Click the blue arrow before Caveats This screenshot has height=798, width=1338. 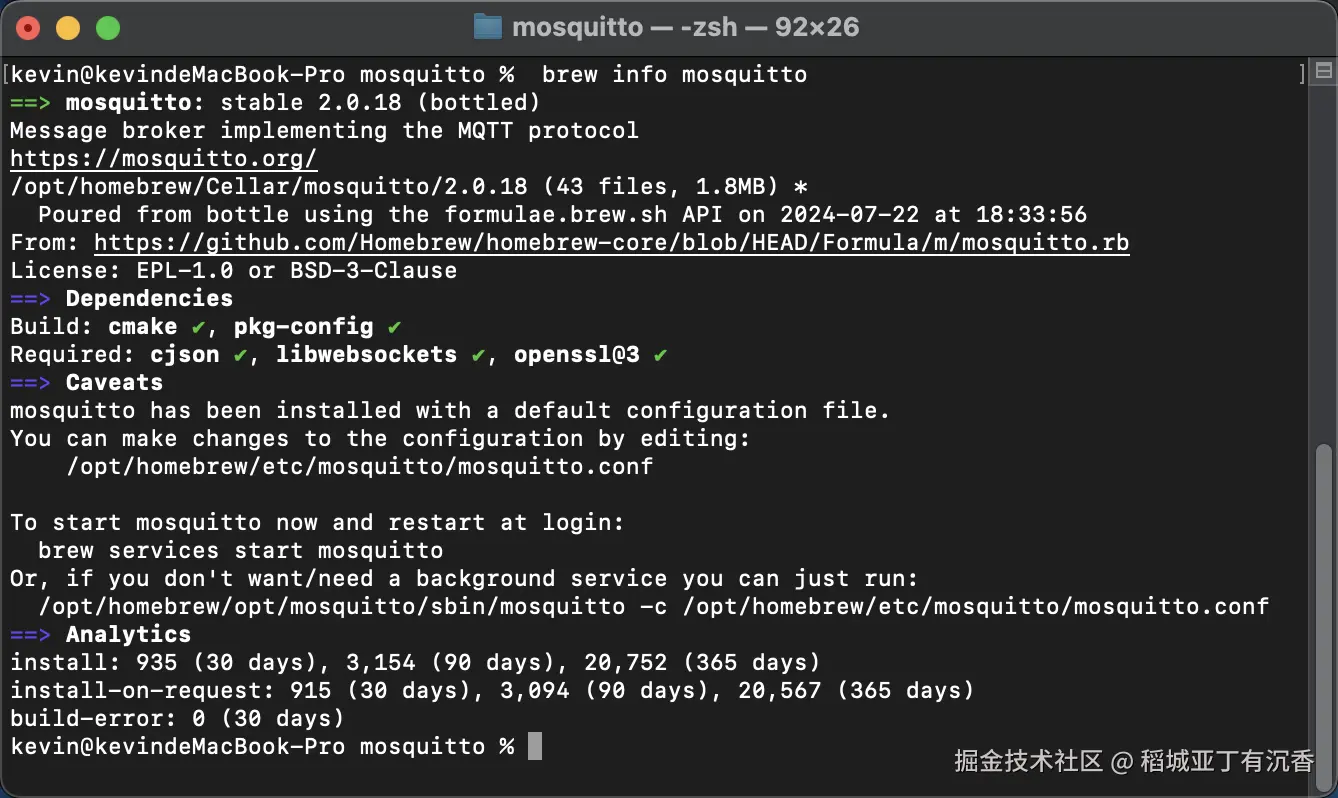pyautogui.click(x=30, y=383)
